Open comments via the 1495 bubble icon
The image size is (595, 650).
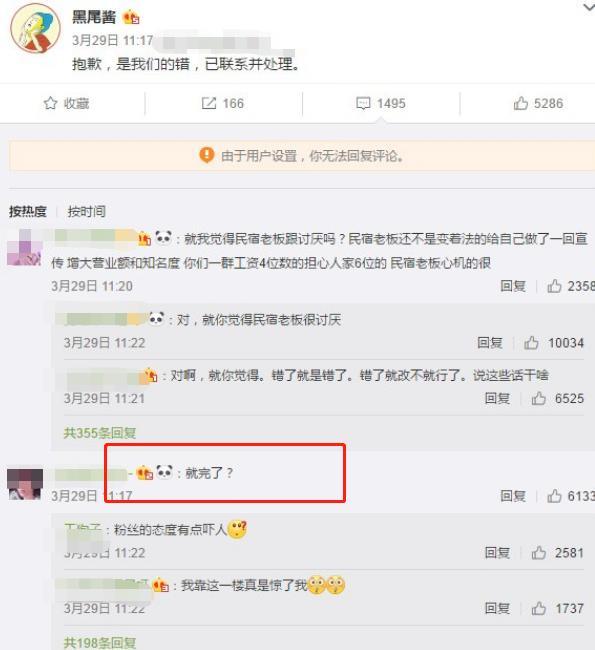pos(363,103)
